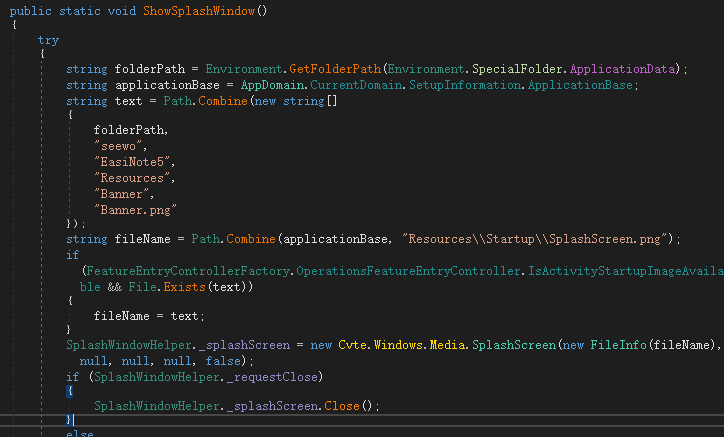Viewport: 724px width, 437px height.
Task: Click the GetFolderPath method call
Action: point(334,69)
